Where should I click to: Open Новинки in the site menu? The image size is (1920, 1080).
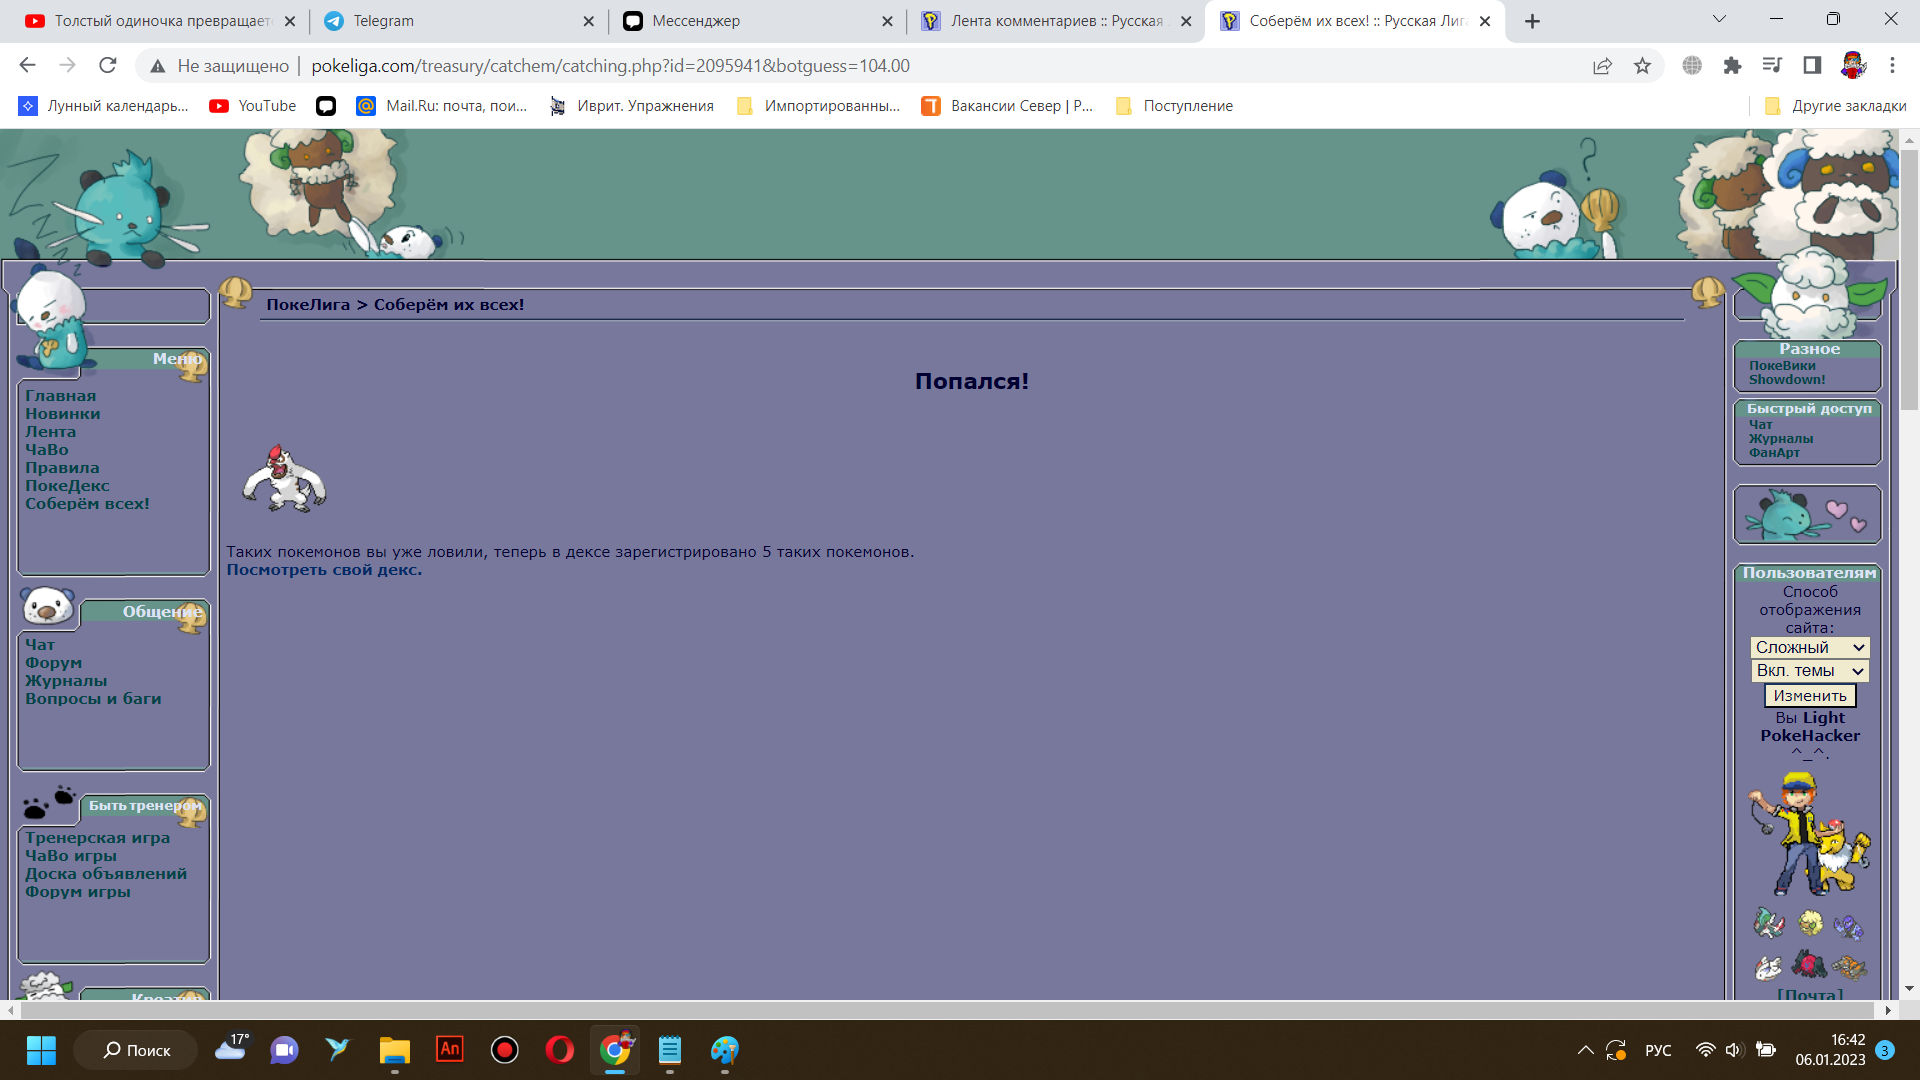point(63,414)
